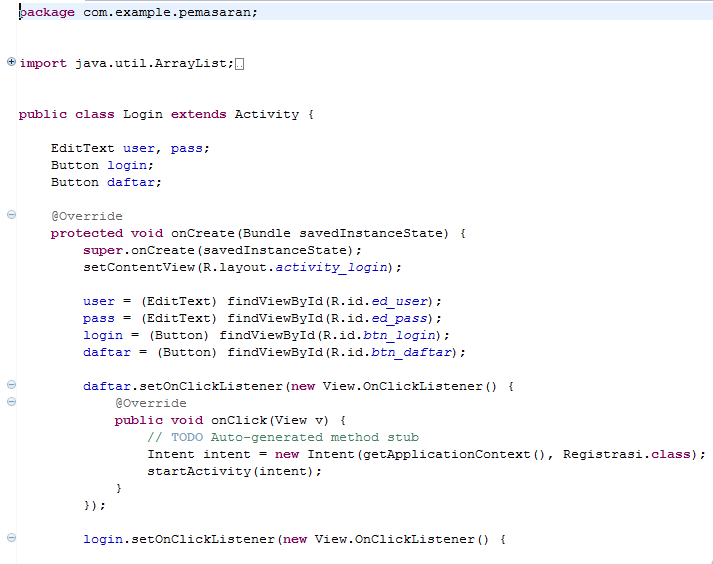713x564 pixels.
Task: Click the 'startActivity(intent);' line
Action: pyautogui.click(x=234, y=471)
